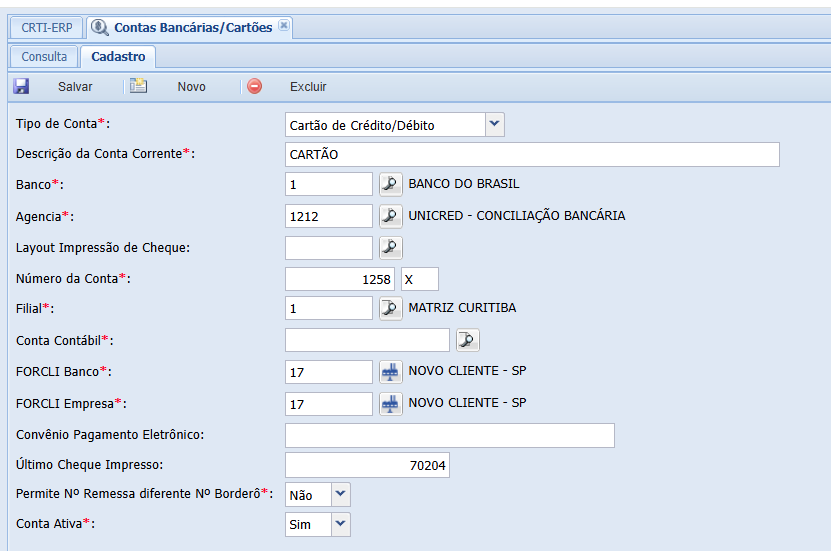Click Layout Impressão de Cheque input field

tap(329, 247)
